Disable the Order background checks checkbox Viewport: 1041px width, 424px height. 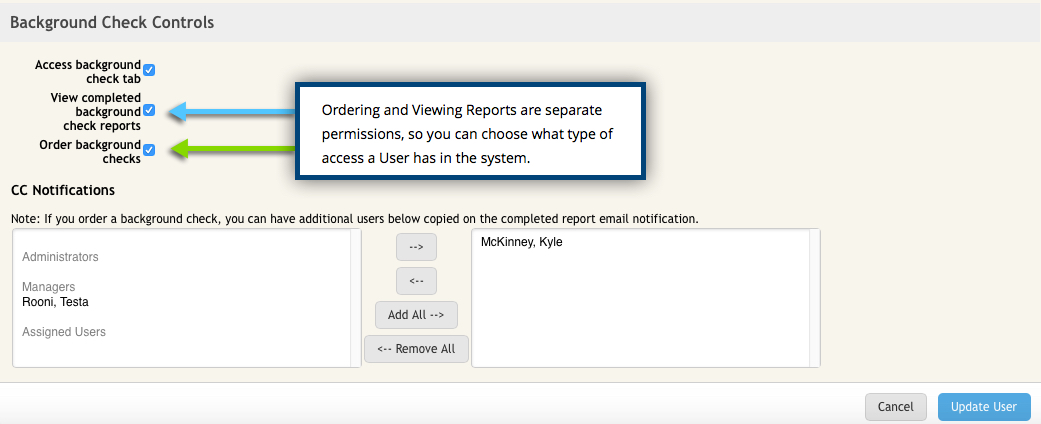tap(149, 150)
